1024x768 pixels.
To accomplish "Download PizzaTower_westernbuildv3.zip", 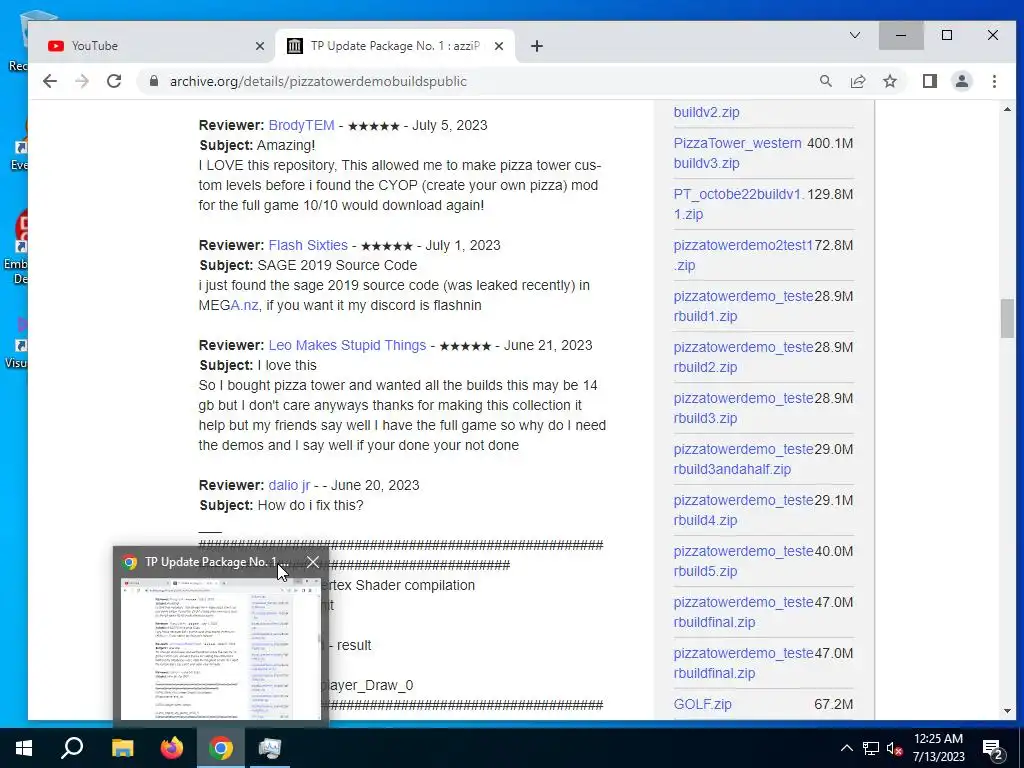I will [x=737, y=153].
